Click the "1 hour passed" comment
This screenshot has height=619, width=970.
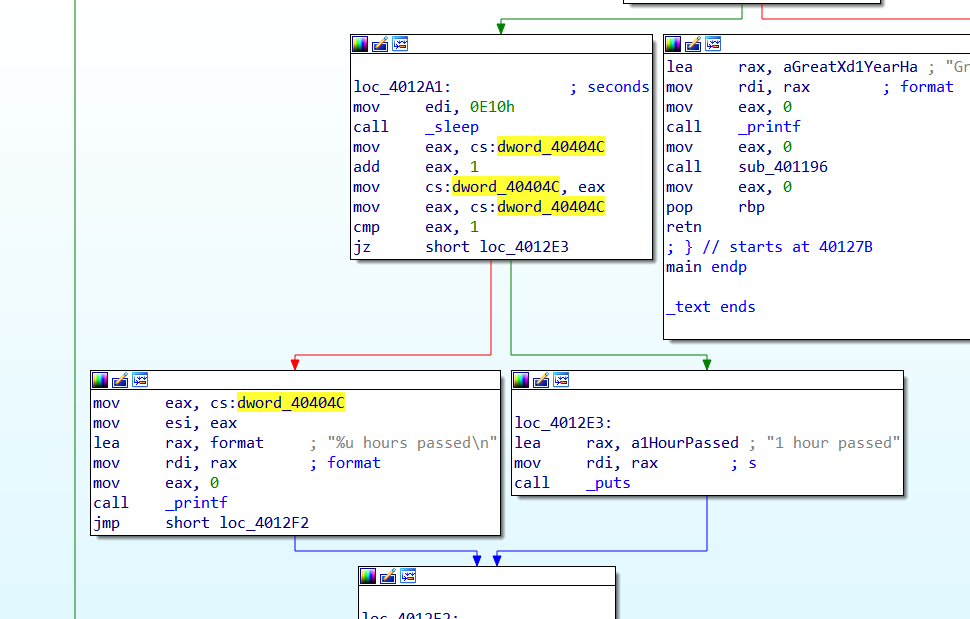tap(833, 443)
